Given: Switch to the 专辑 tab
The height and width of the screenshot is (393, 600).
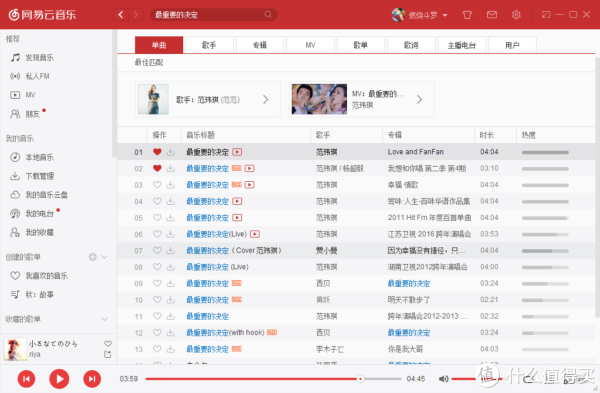Looking at the screenshot, I should 260,45.
